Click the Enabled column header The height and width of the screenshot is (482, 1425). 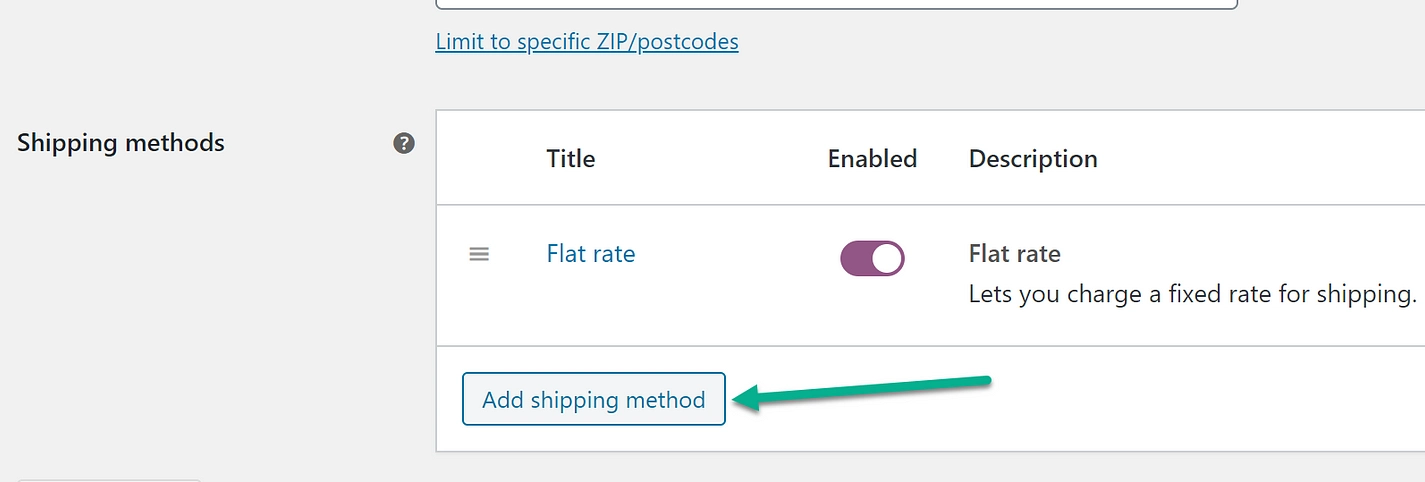872,159
